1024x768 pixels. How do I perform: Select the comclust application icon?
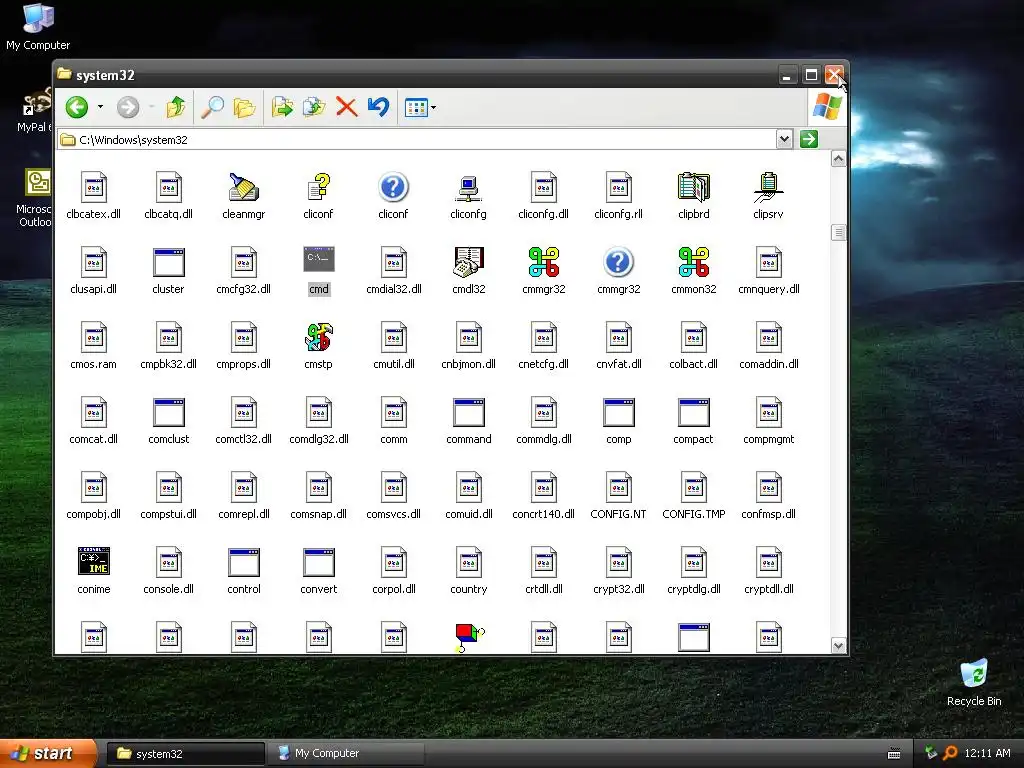(168, 412)
